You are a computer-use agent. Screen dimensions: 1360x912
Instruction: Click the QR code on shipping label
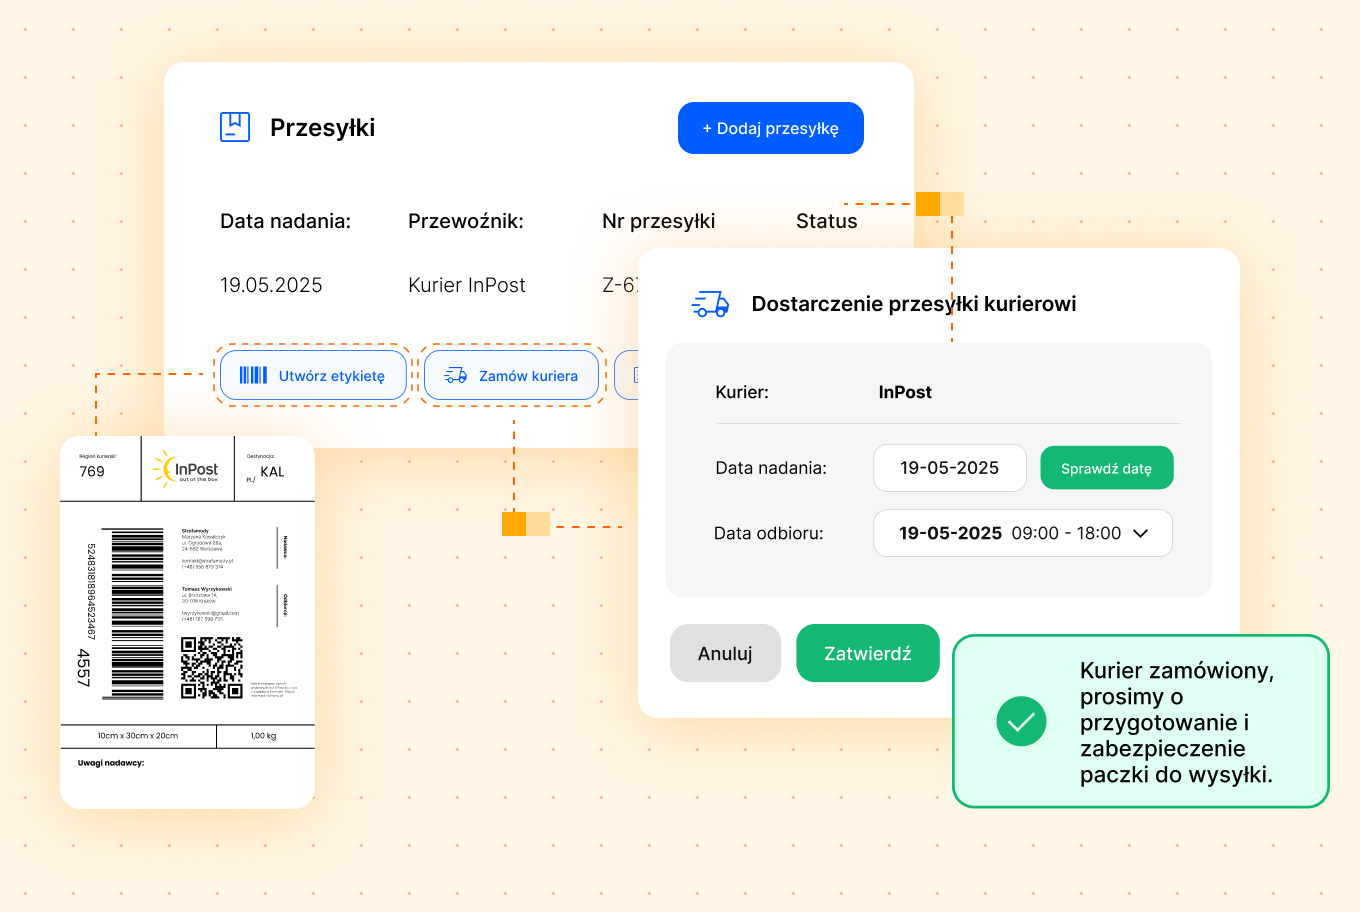(x=212, y=667)
